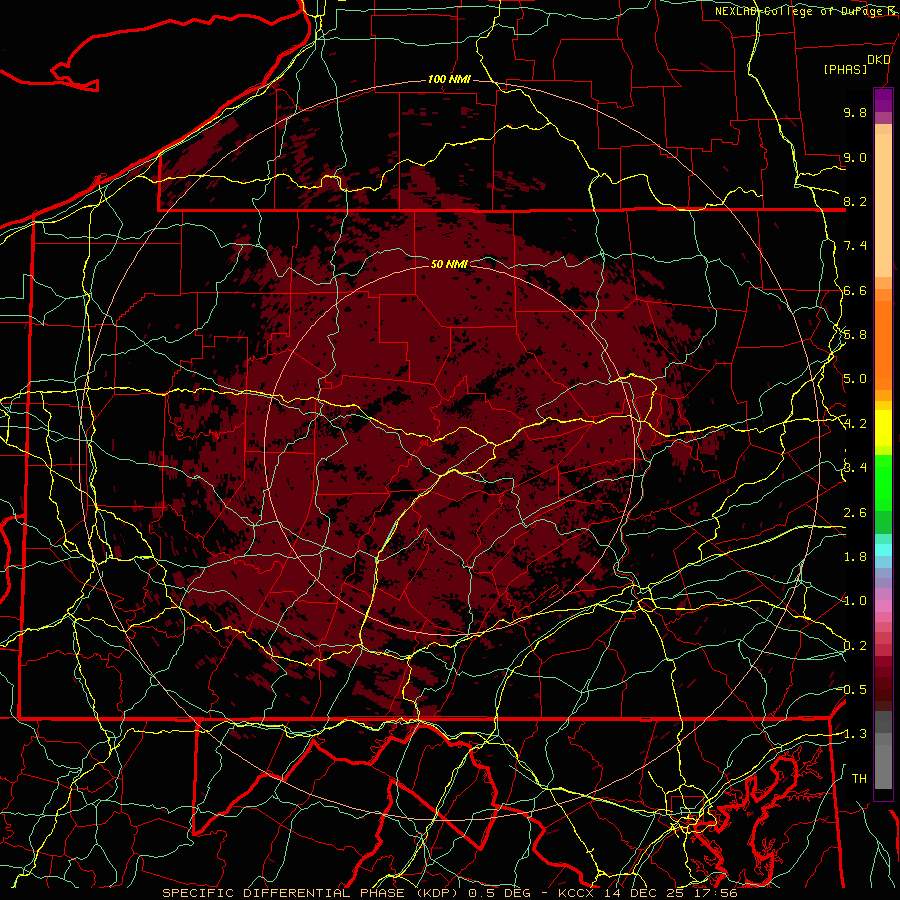Click the 4.2 scale label
Image resolution: width=900 pixels, height=900 pixels.
click(x=855, y=424)
